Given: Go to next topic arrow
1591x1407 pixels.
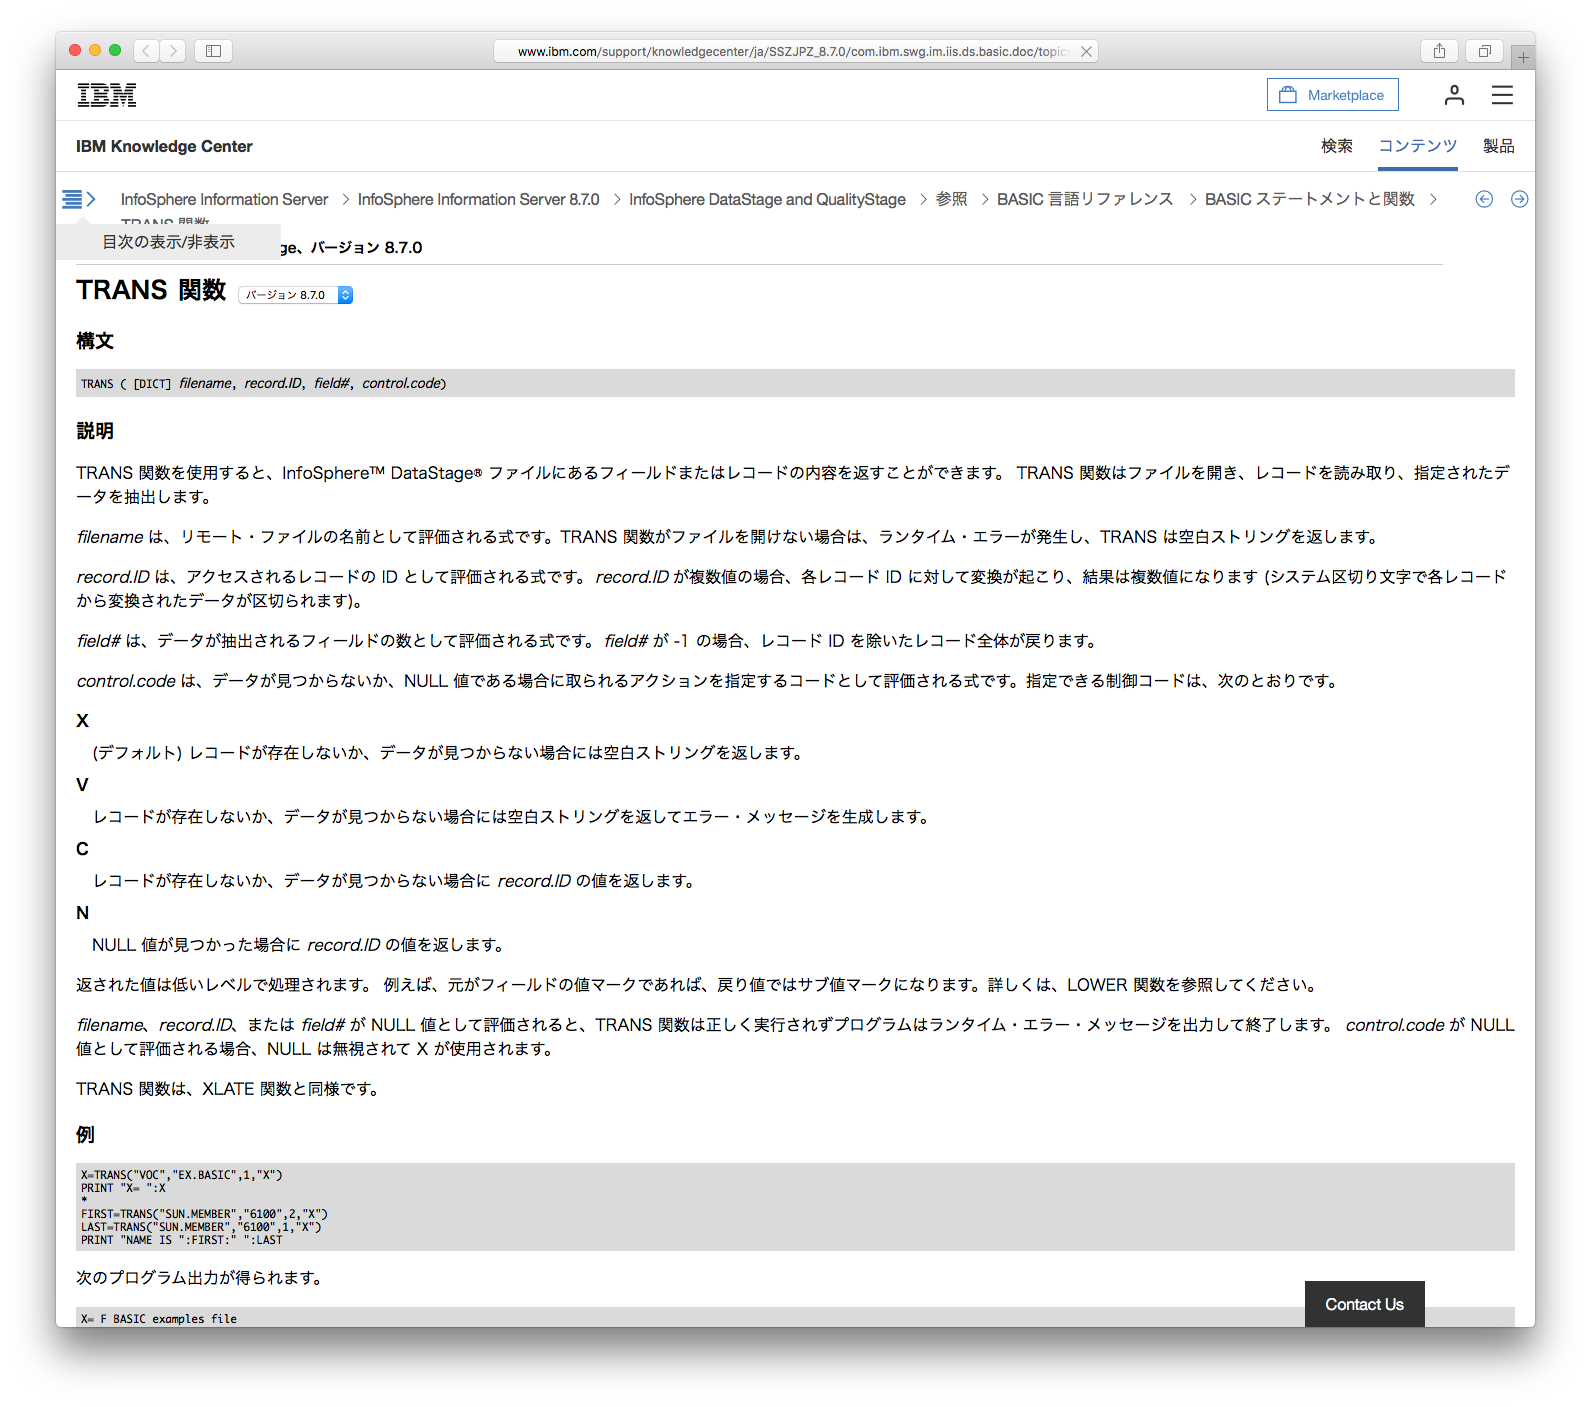Looking at the screenshot, I should tap(1519, 199).
